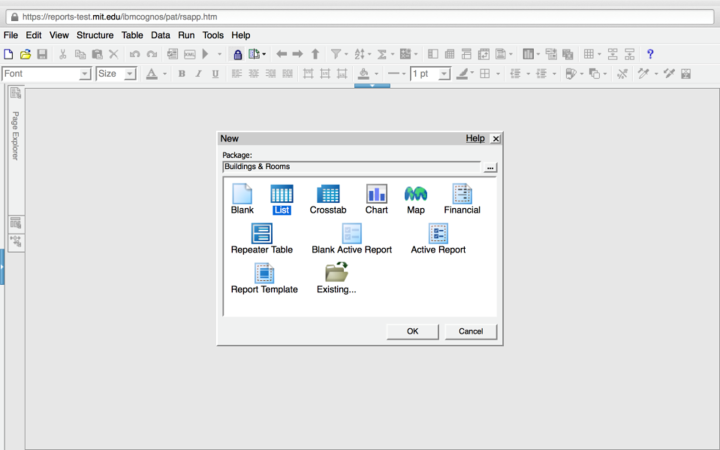The height and width of the screenshot is (450, 720).
Task: Open the Structure menu
Action: (95, 35)
